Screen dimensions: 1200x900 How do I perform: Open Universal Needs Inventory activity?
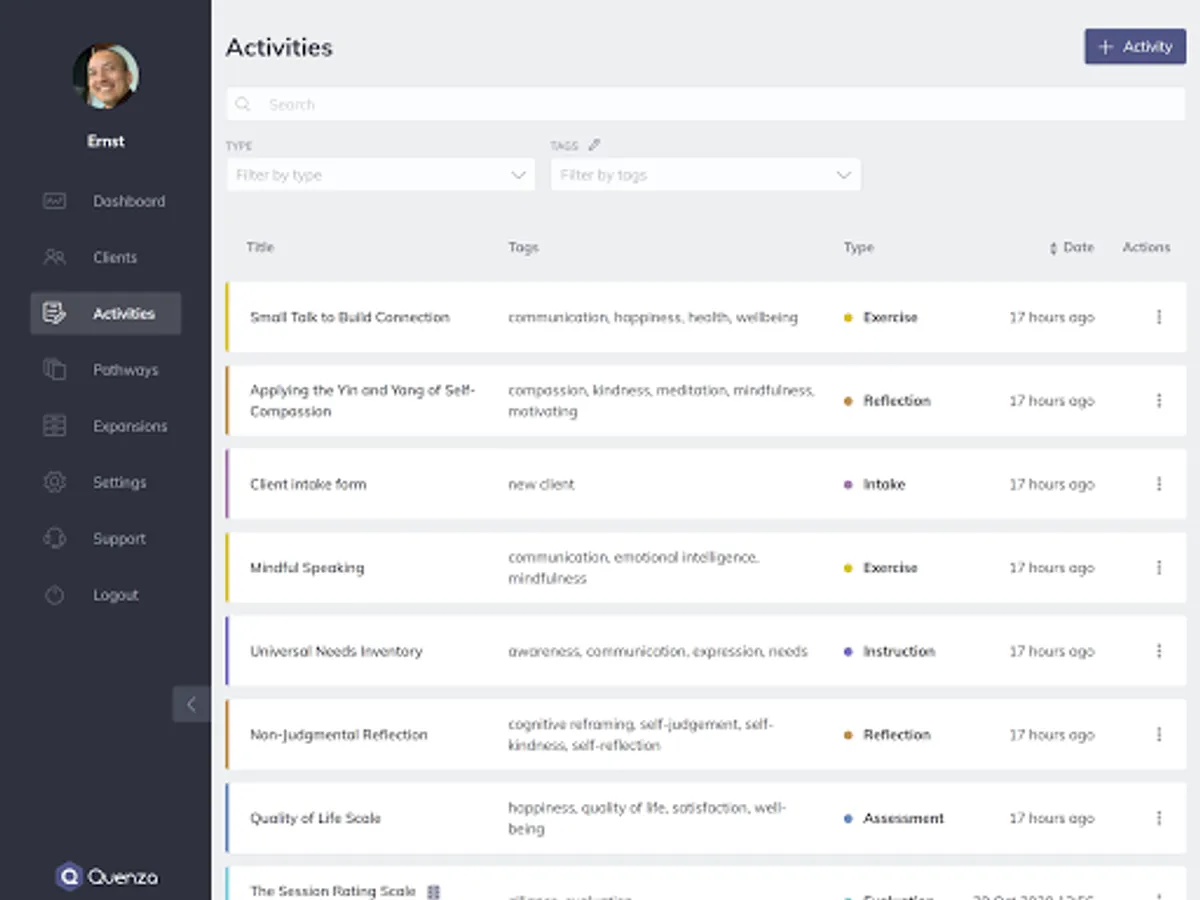336,651
